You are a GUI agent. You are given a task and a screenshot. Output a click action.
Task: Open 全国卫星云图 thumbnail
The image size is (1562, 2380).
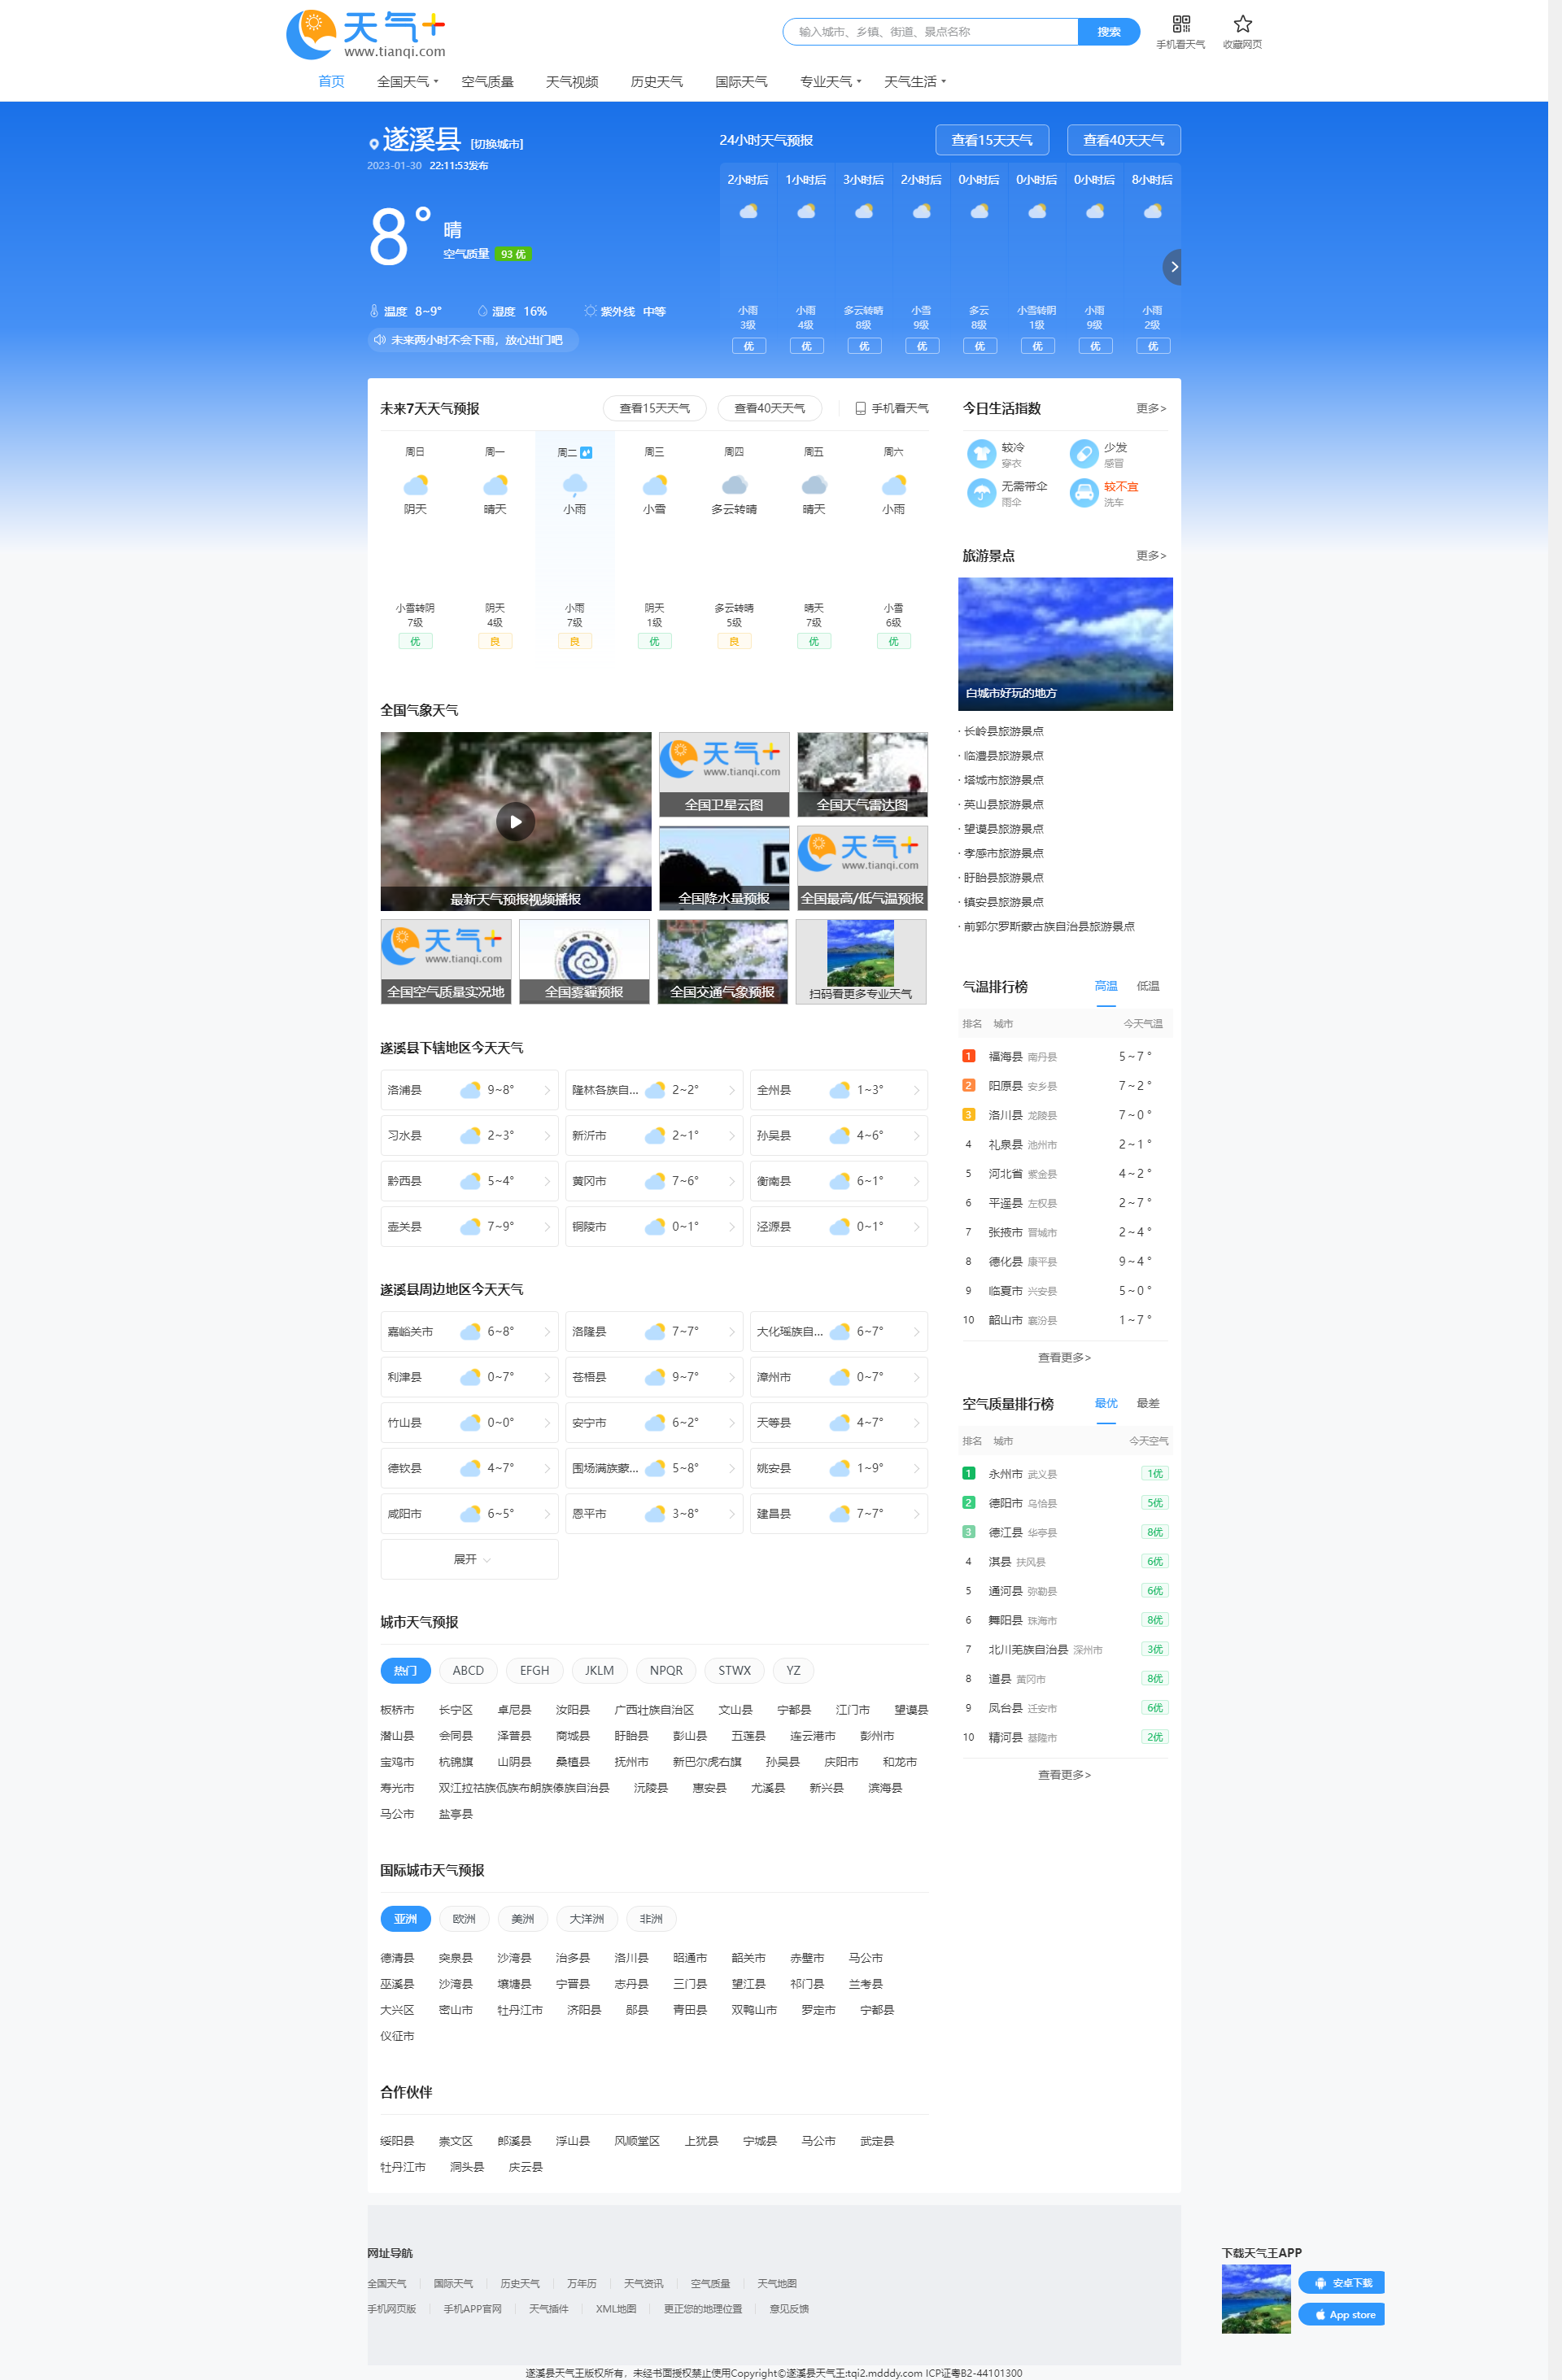tap(724, 775)
